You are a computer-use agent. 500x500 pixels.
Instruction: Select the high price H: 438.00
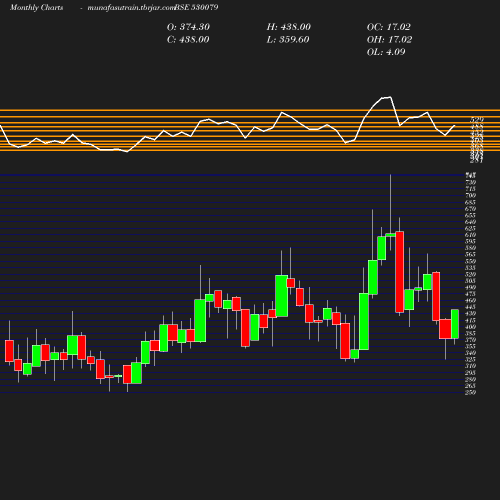[x=289, y=27]
